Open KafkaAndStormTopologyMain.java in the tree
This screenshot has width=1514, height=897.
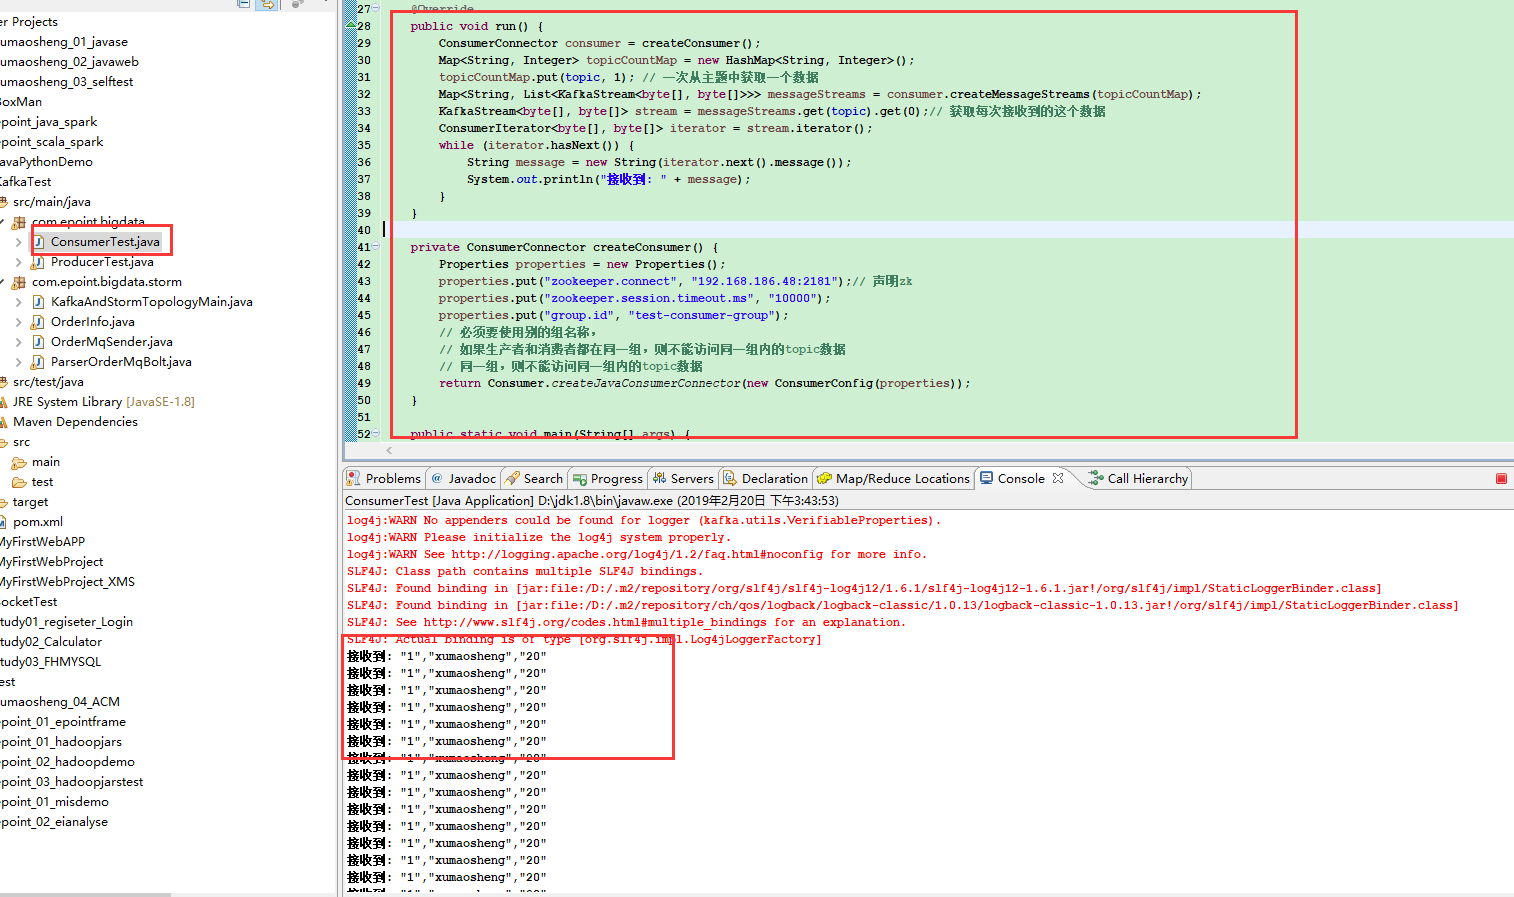pos(151,302)
